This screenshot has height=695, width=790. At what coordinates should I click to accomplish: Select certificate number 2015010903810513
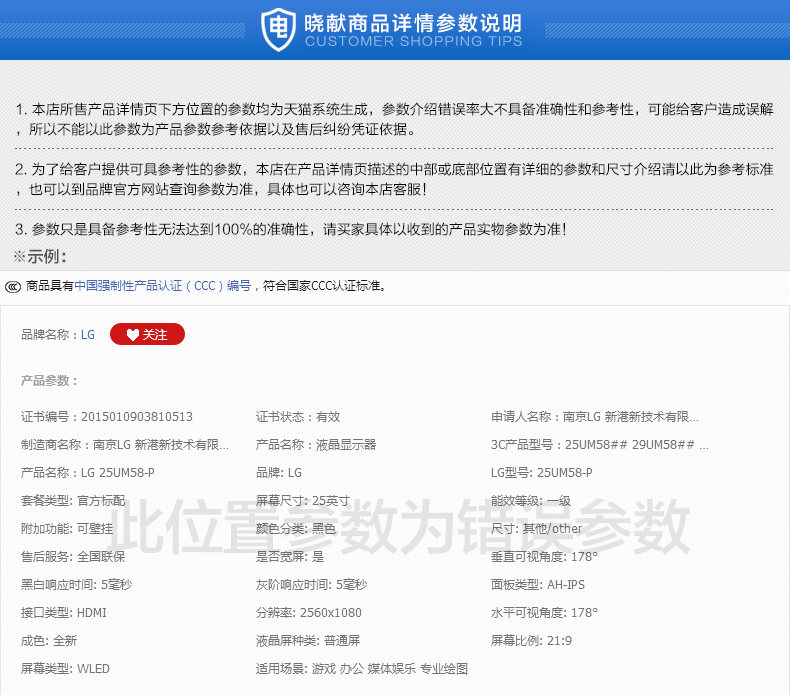pyautogui.click(x=137, y=417)
